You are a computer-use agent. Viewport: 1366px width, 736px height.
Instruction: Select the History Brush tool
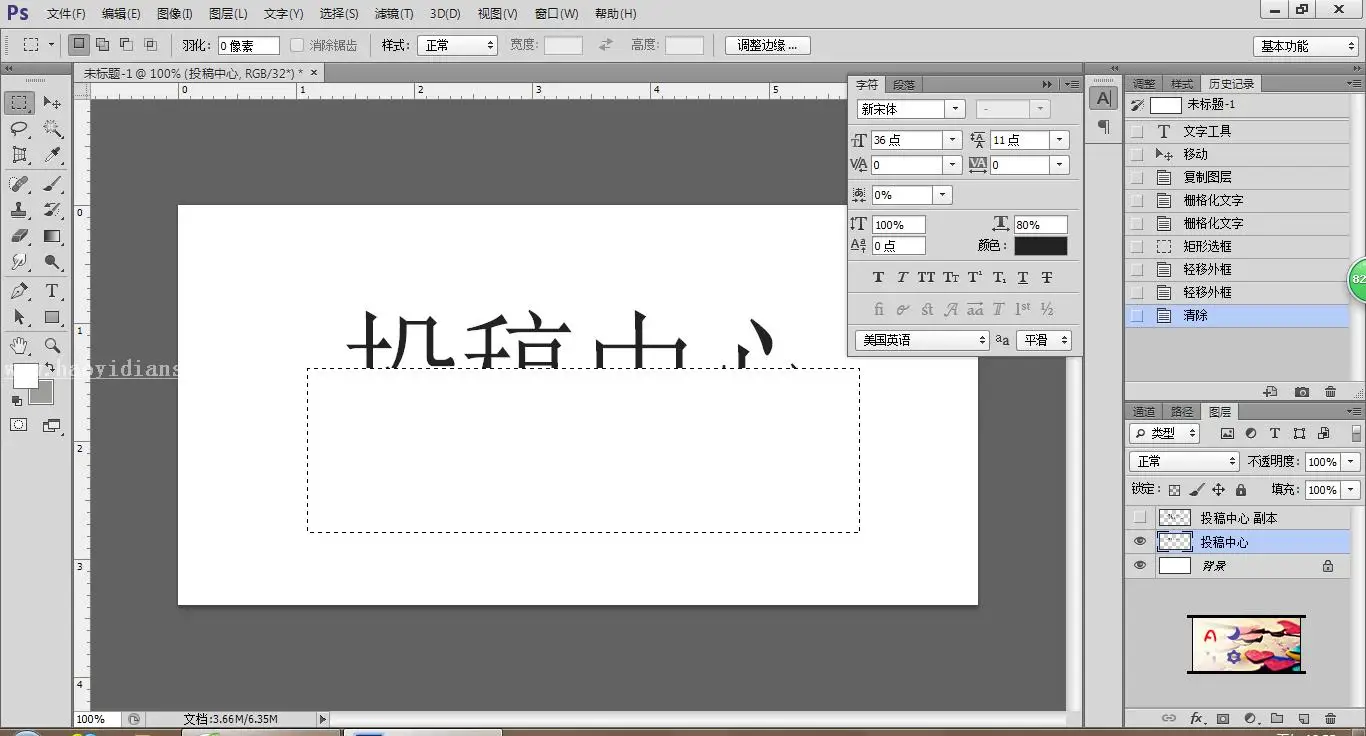click(52, 210)
